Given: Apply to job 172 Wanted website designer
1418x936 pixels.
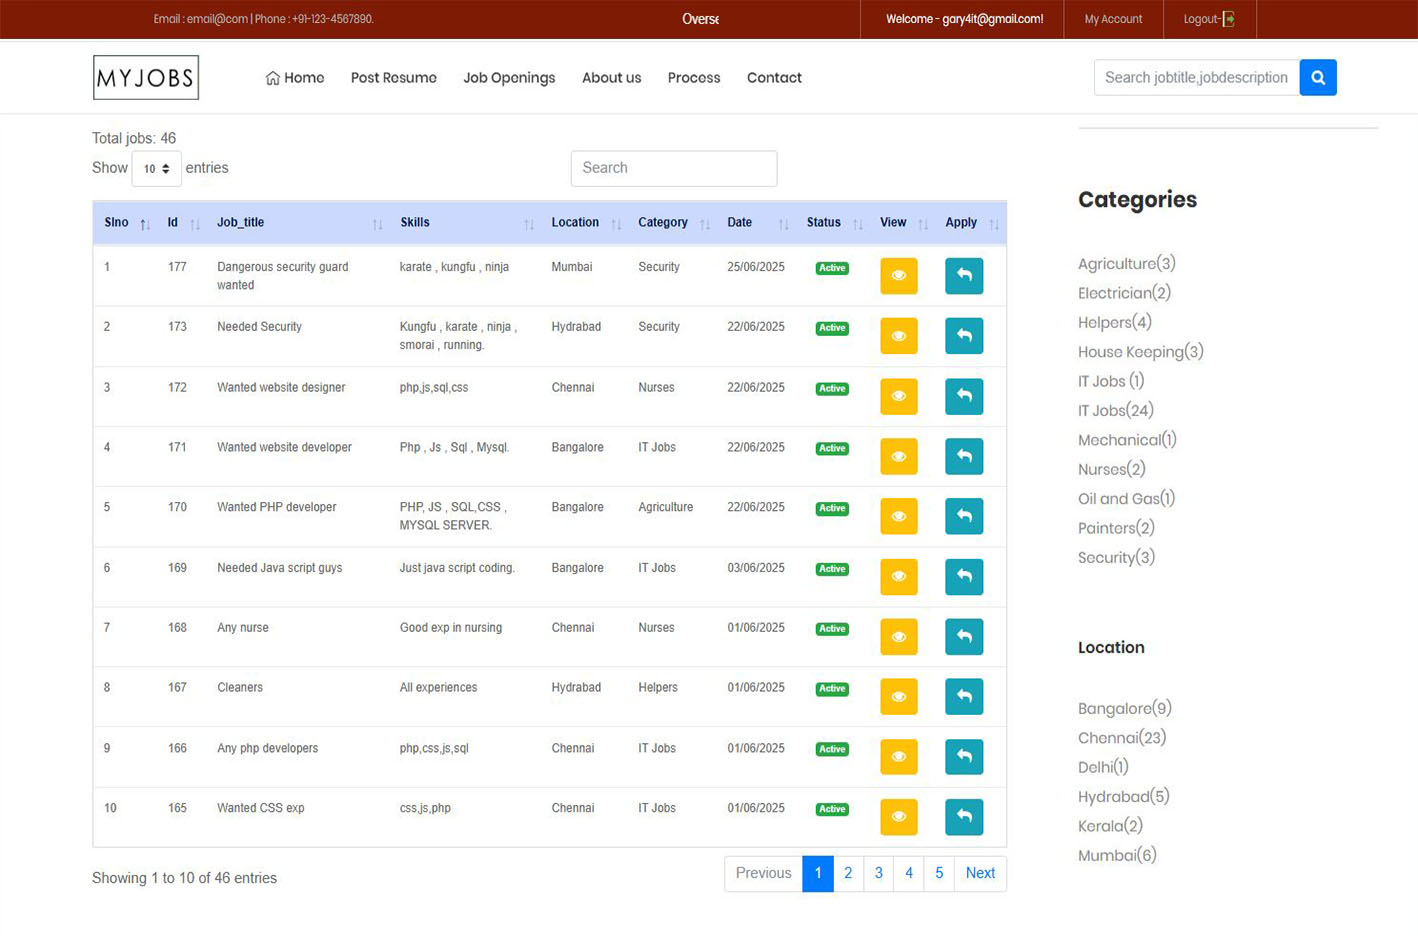Looking at the screenshot, I should click(964, 396).
